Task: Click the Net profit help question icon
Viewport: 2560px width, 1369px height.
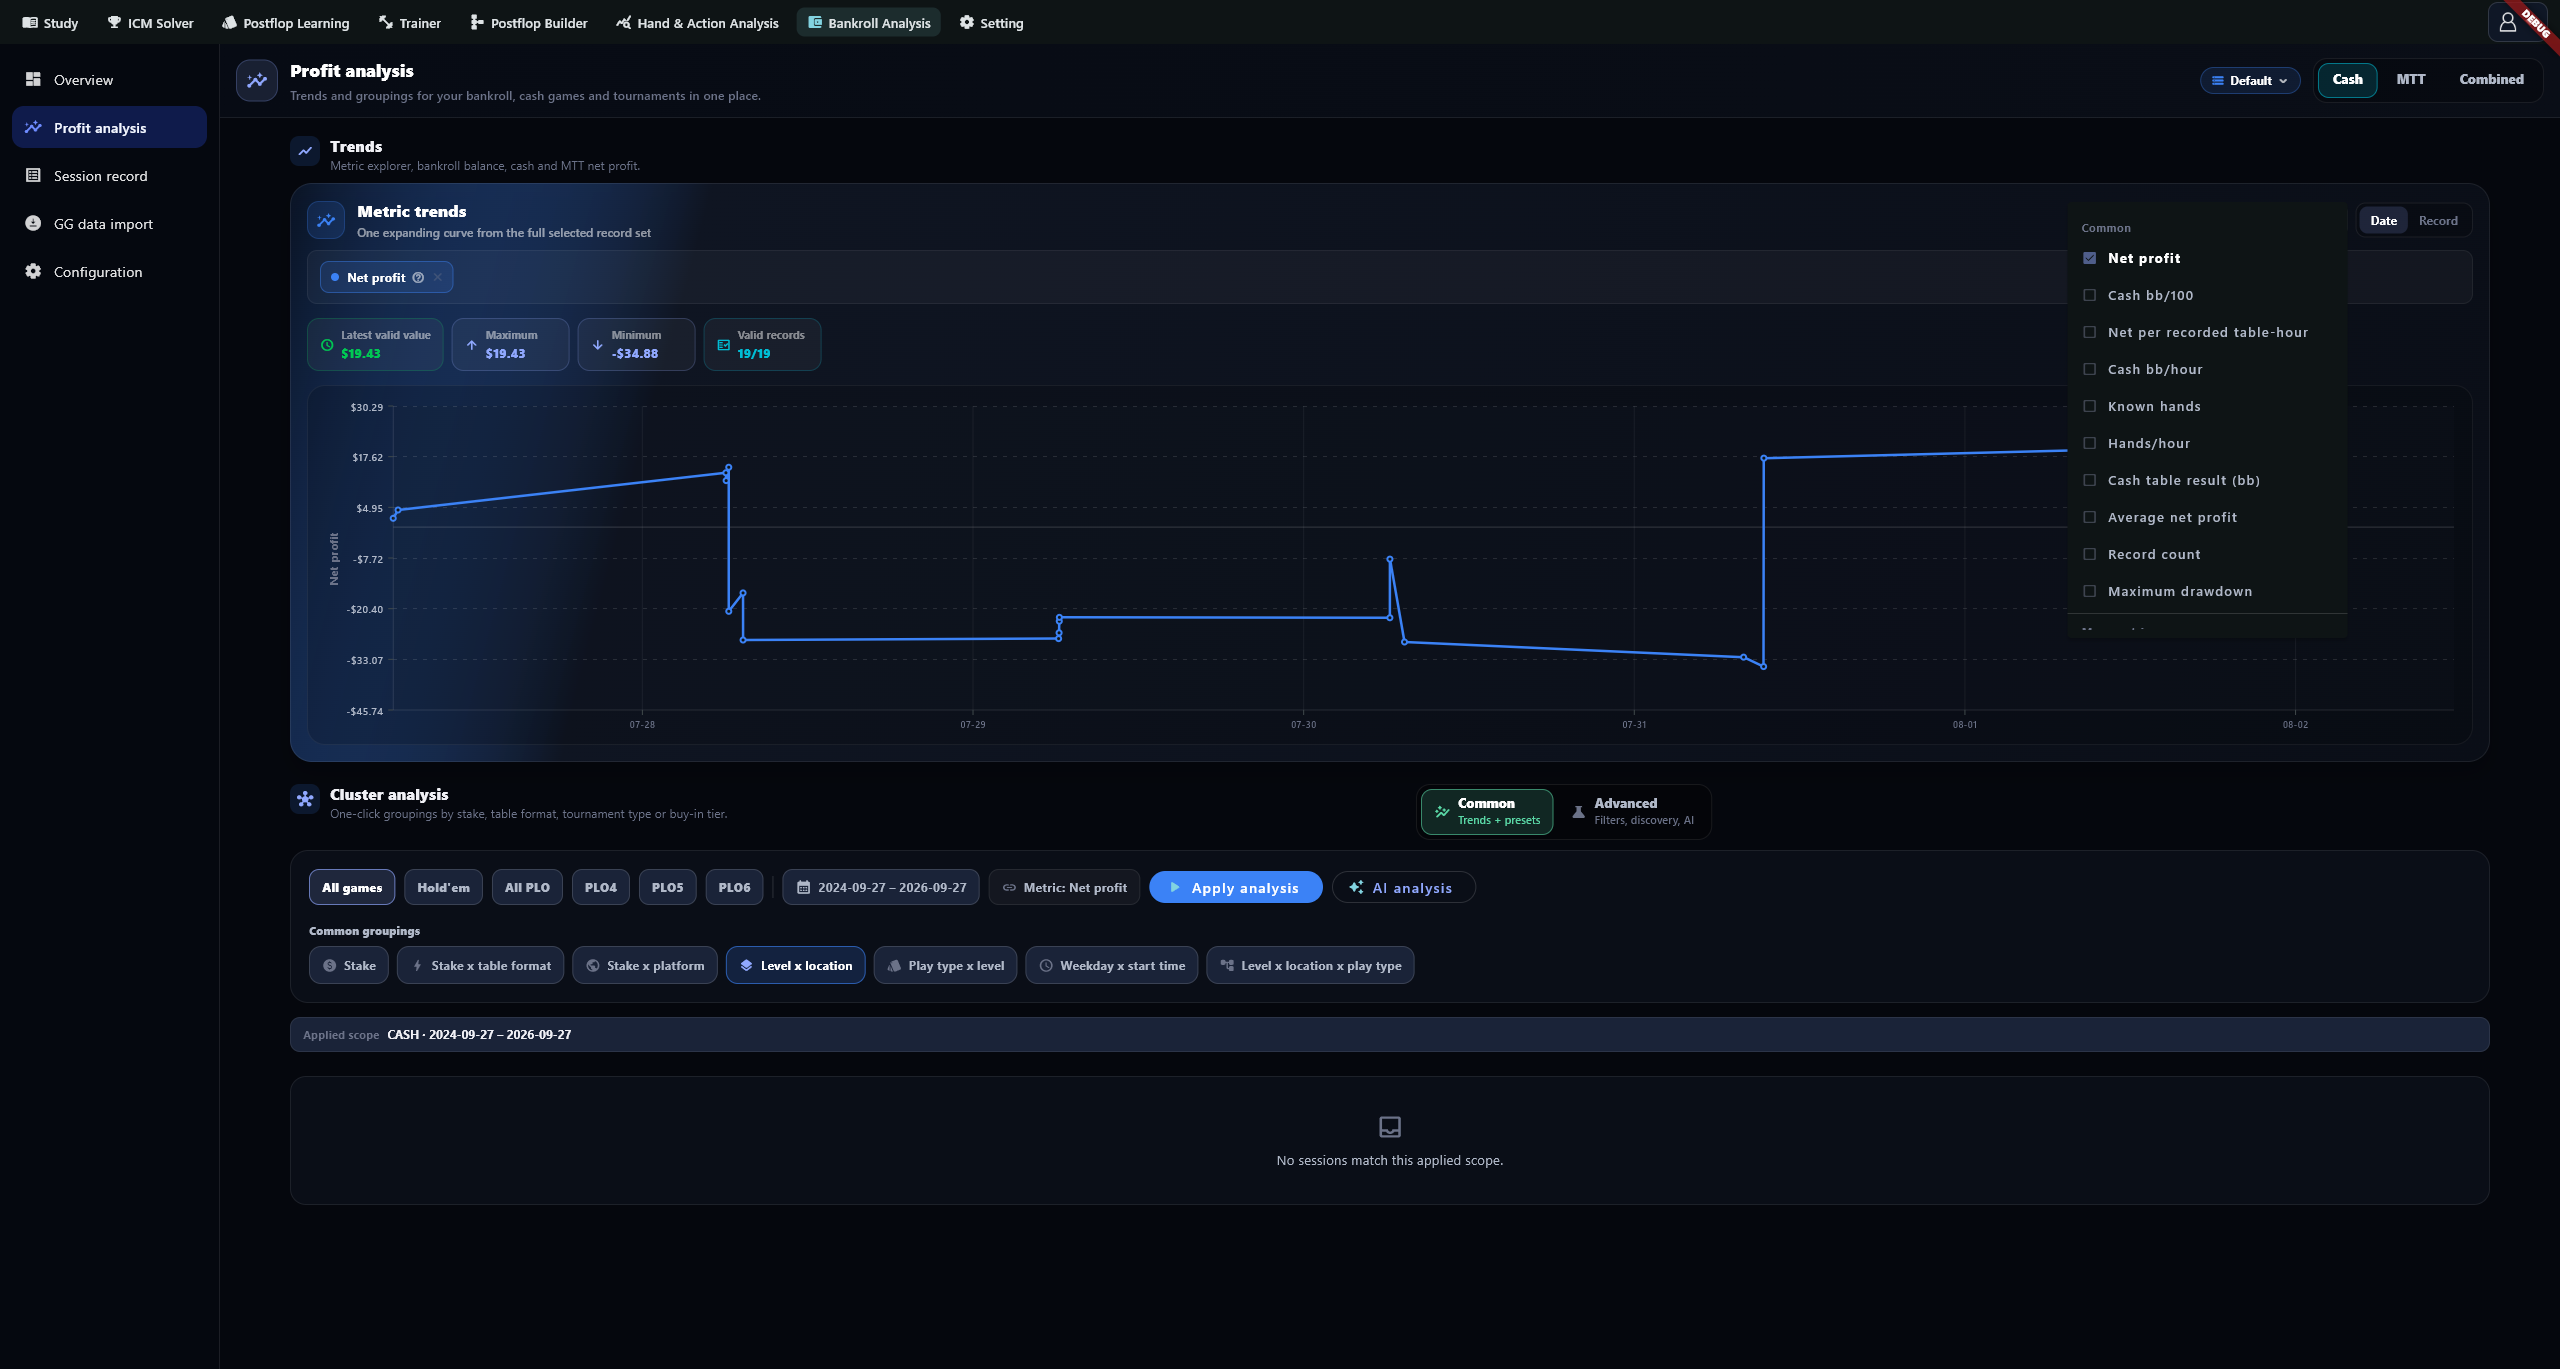Action: 418,278
